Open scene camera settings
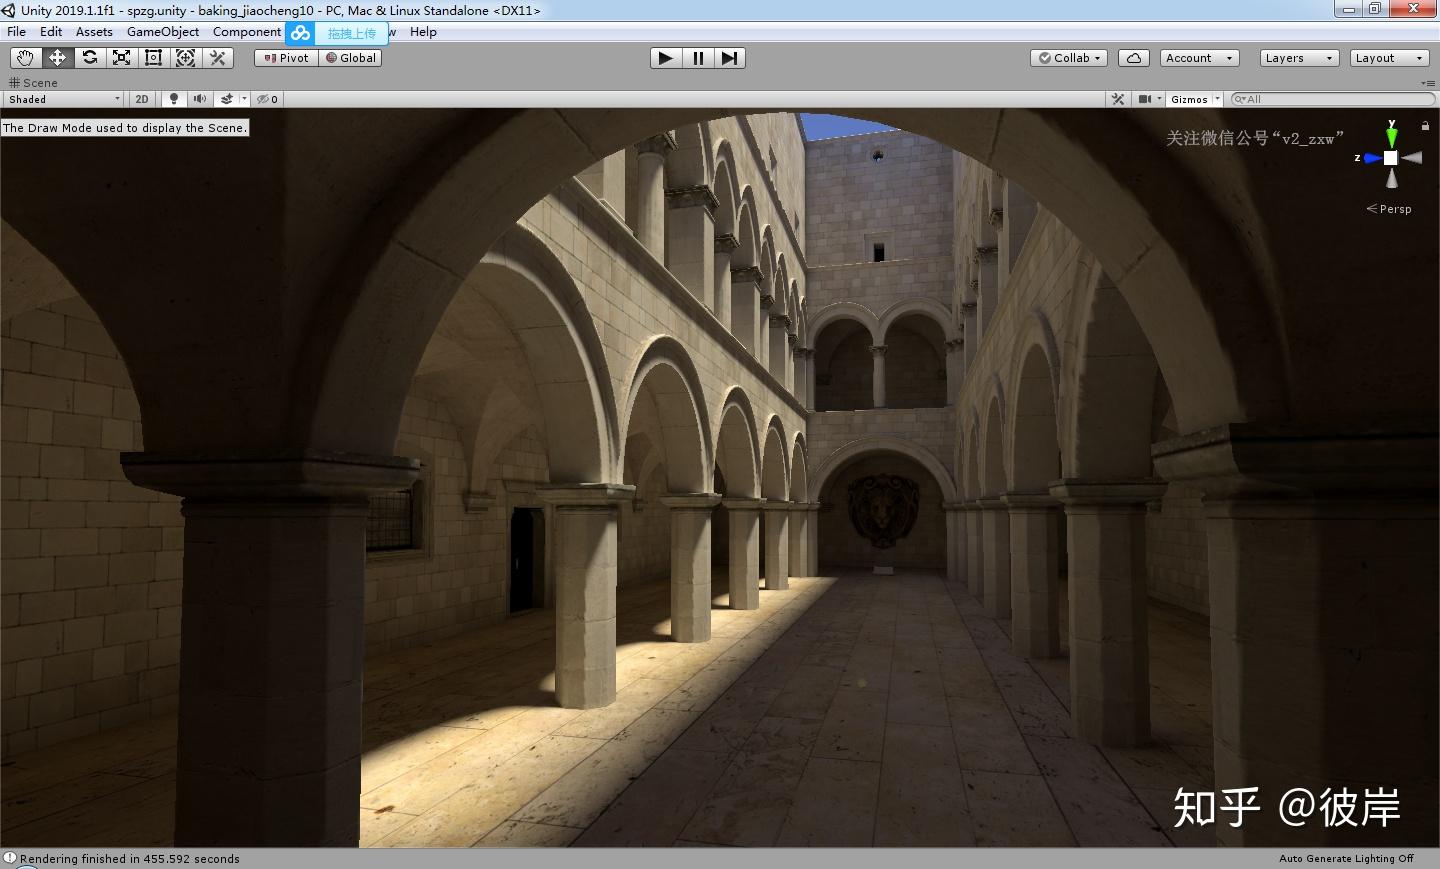 tap(1145, 99)
